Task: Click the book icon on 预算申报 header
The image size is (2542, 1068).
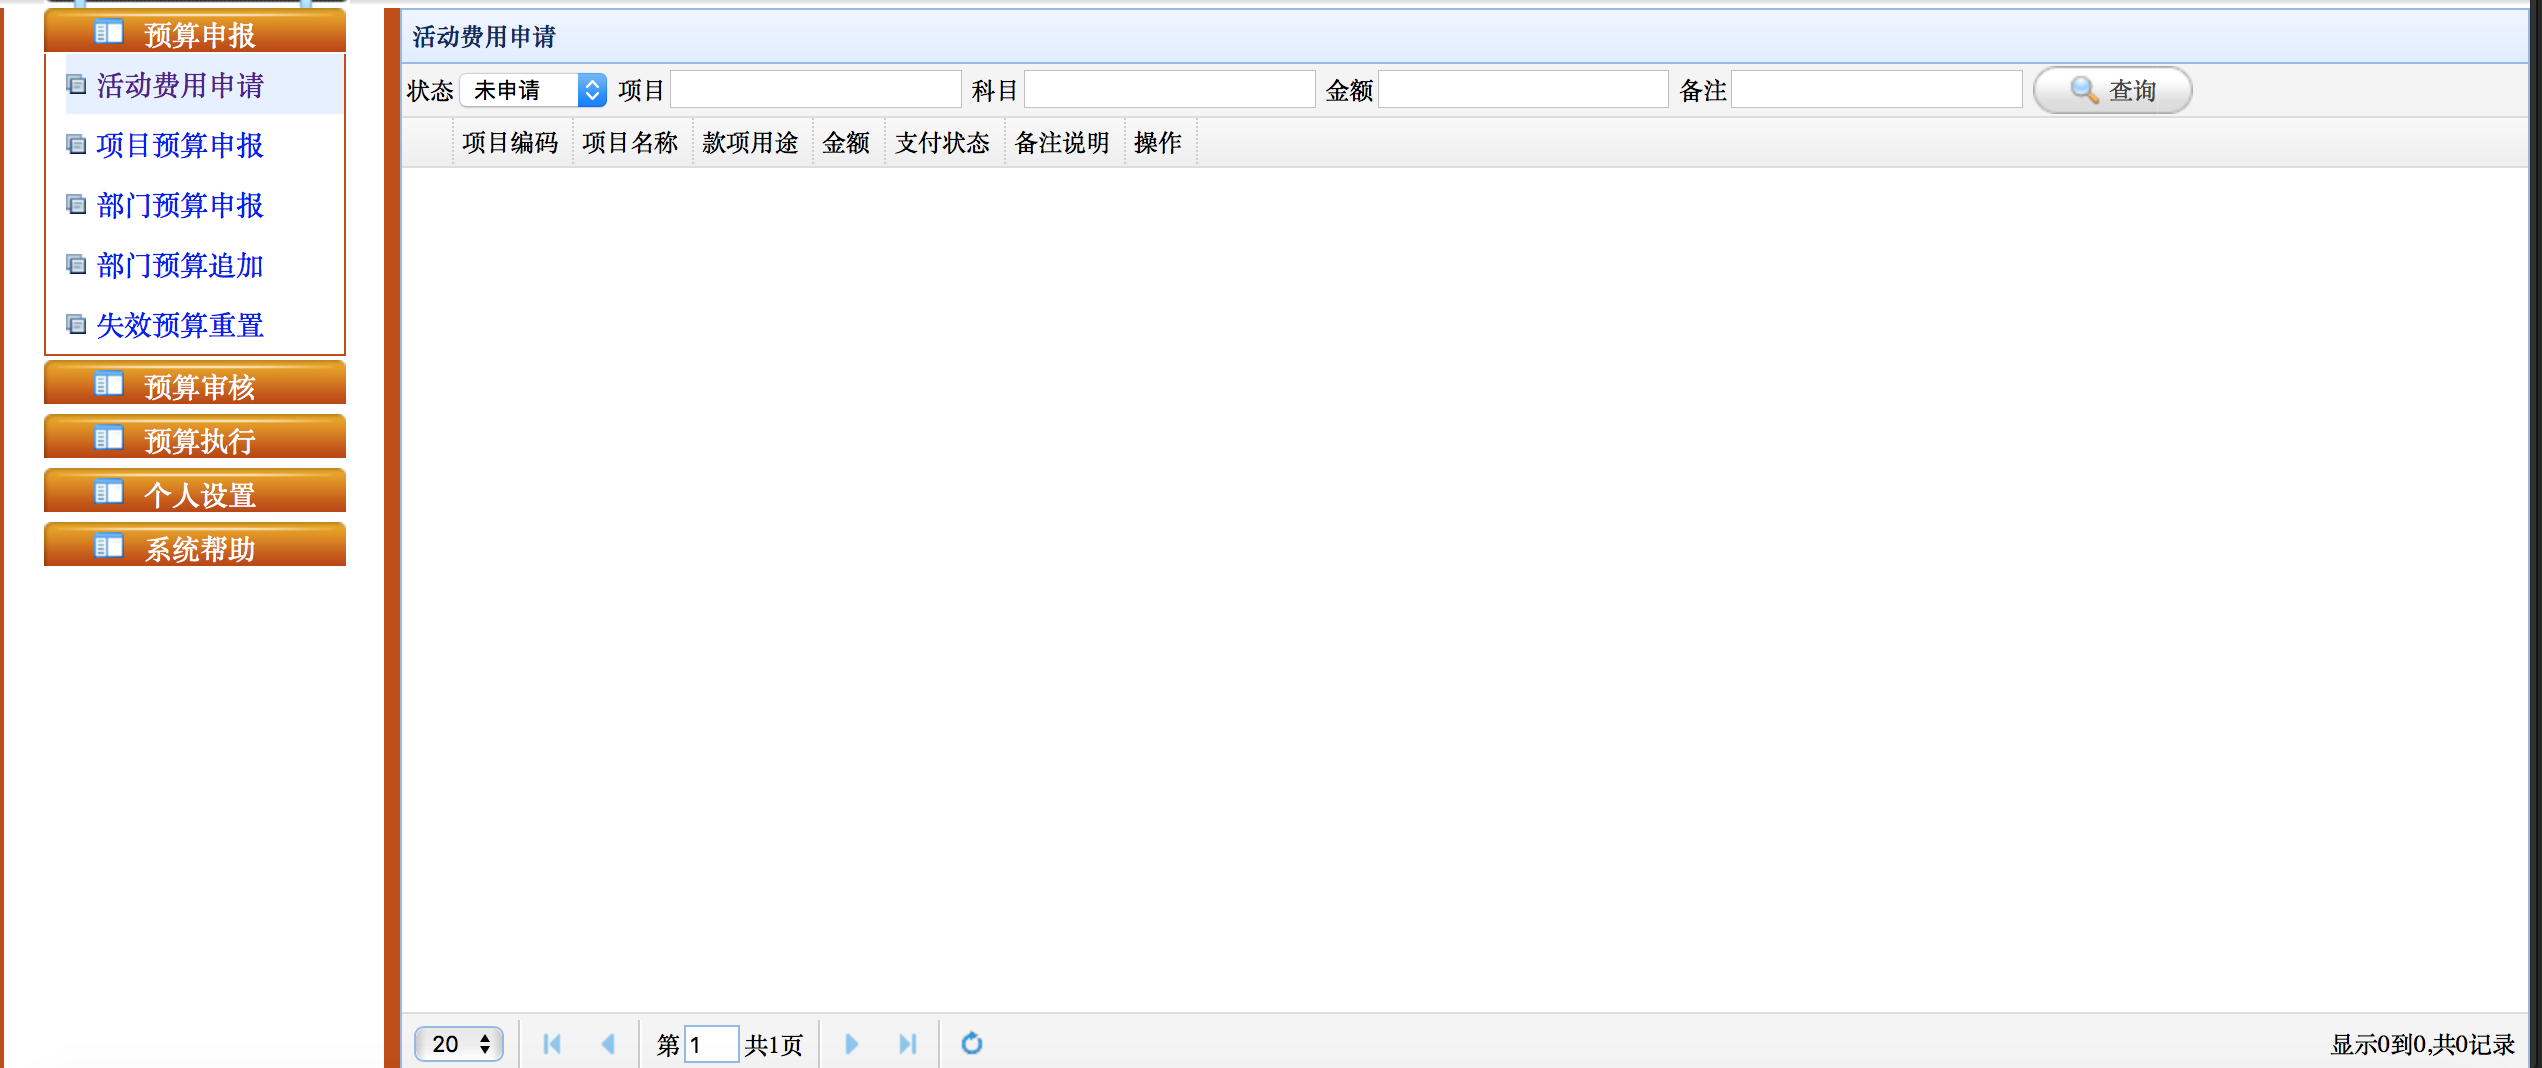Action: [x=109, y=32]
